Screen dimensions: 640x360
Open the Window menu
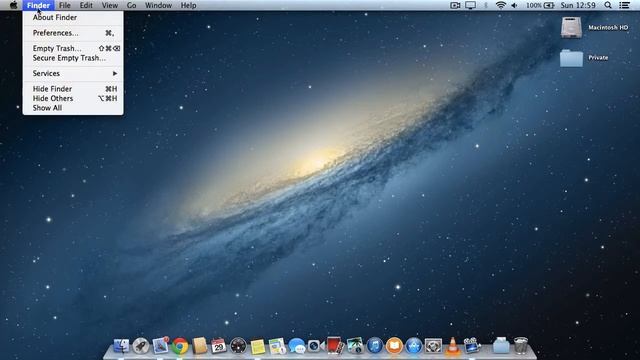click(158, 5)
